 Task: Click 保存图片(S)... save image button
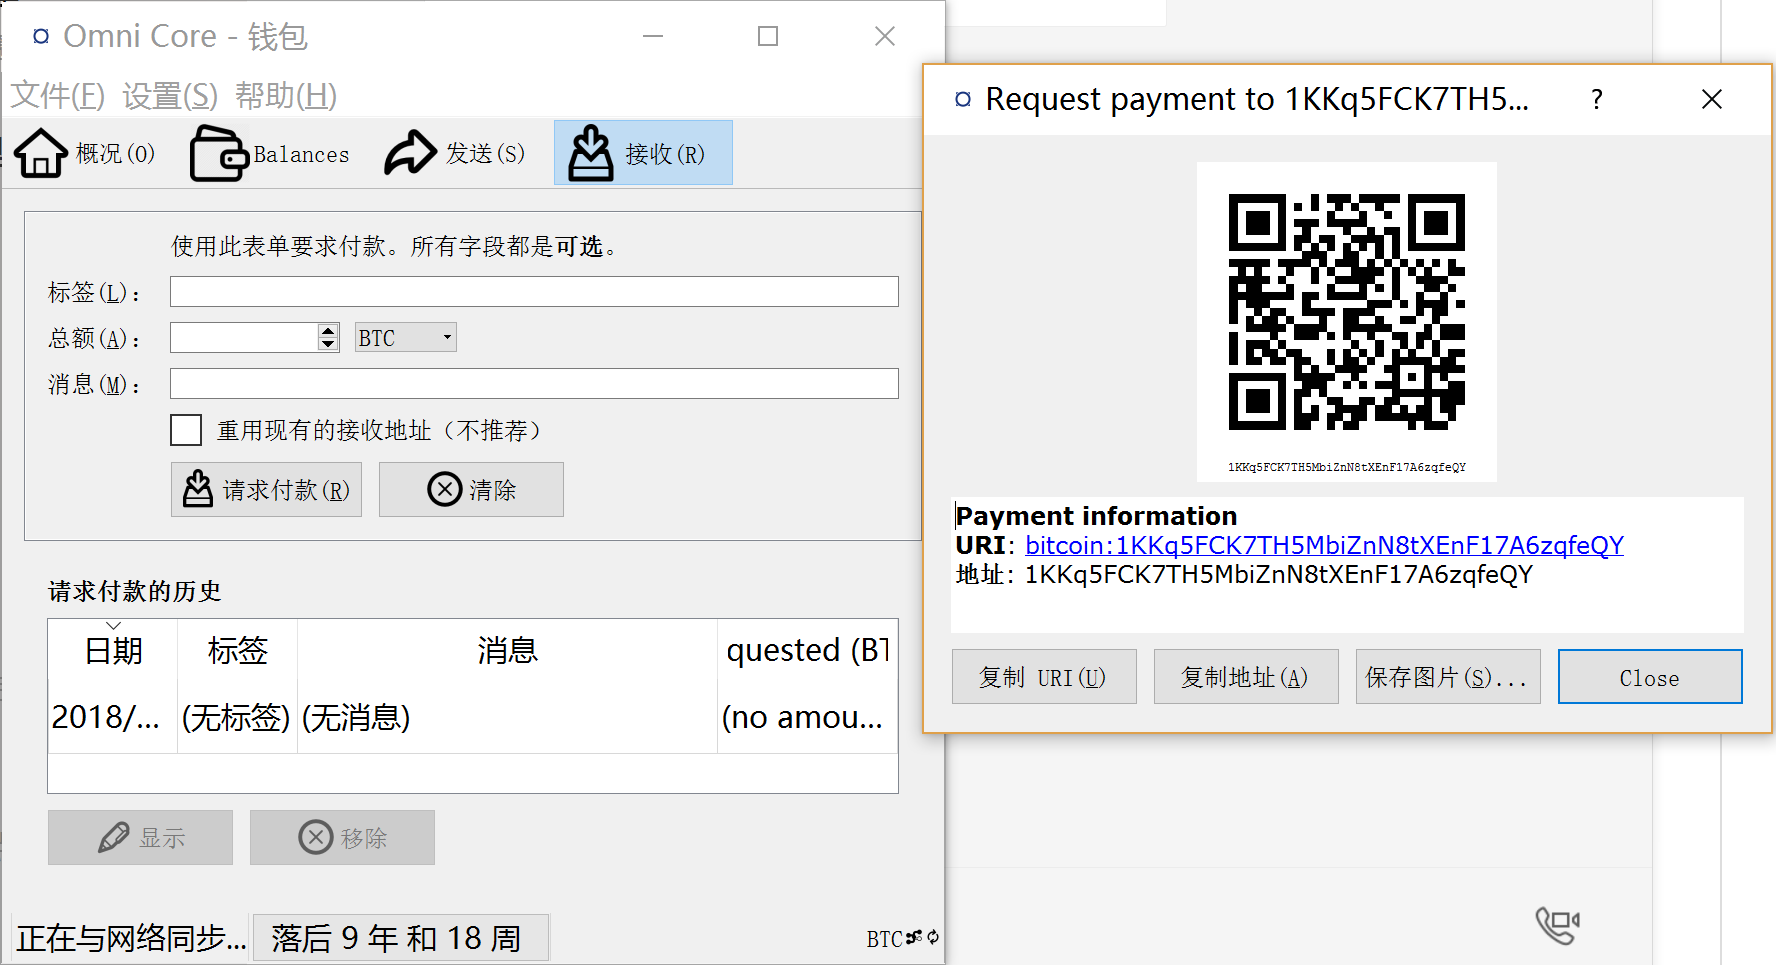coord(1448,677)
